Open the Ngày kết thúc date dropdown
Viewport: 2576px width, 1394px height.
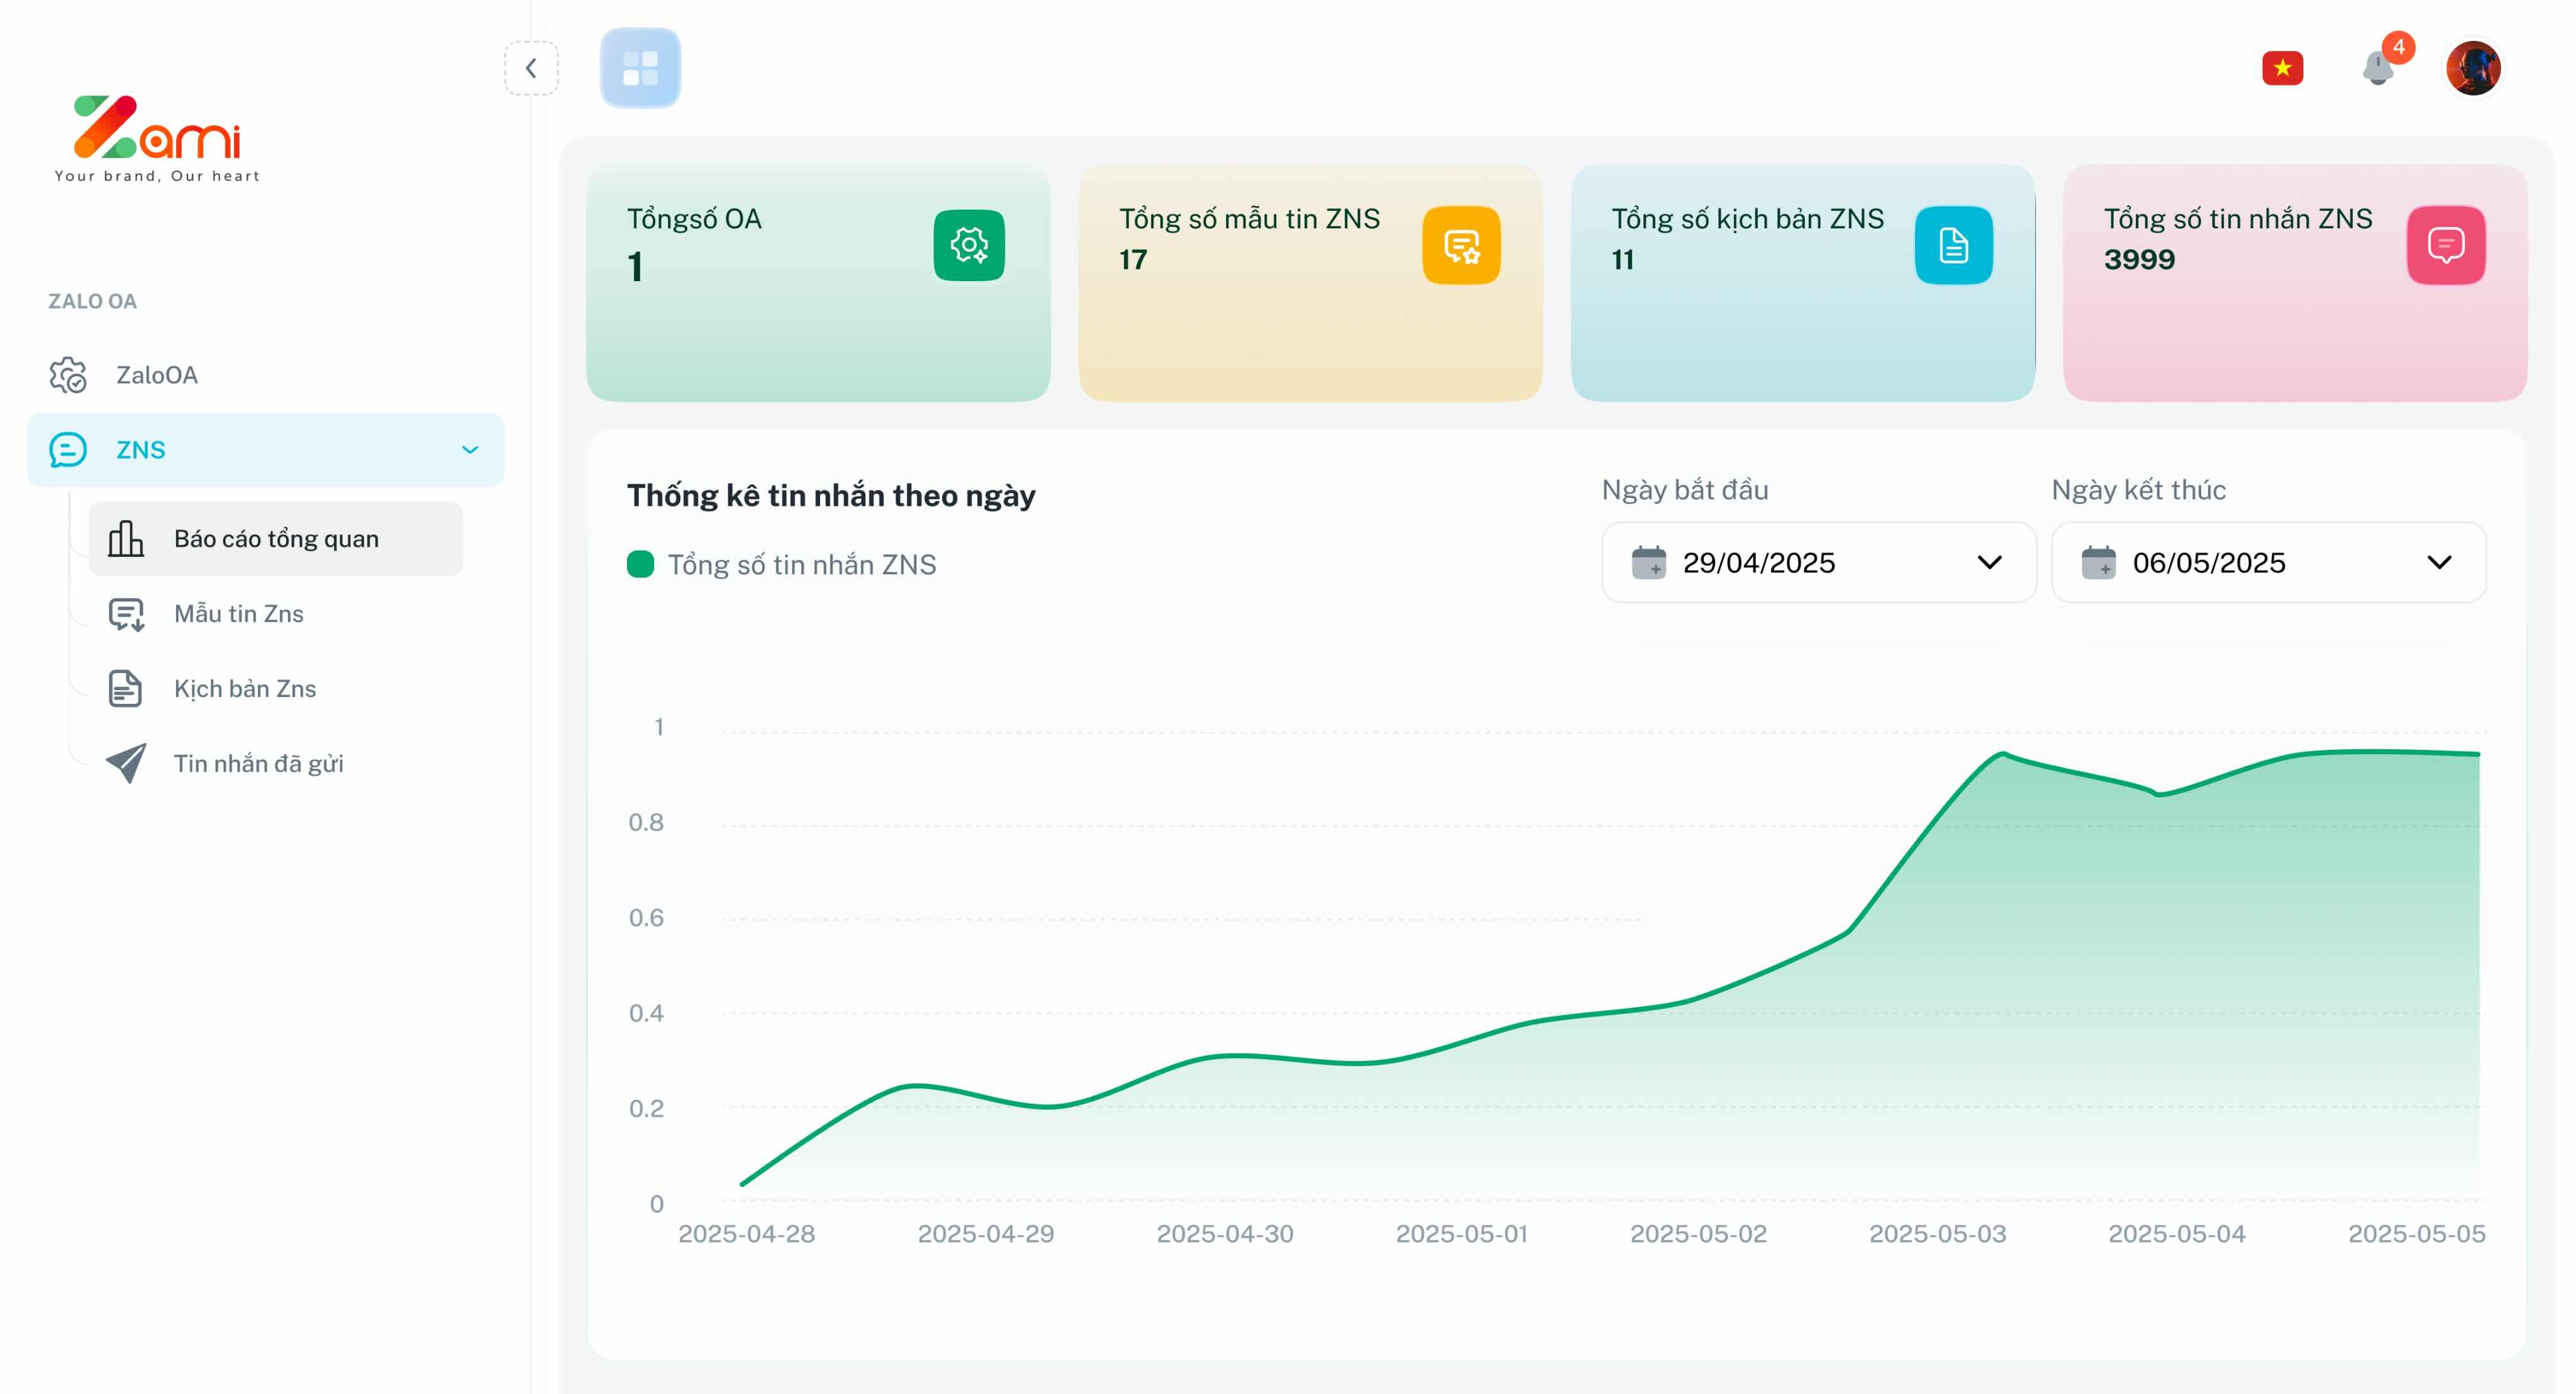[x=2267, y=563]
